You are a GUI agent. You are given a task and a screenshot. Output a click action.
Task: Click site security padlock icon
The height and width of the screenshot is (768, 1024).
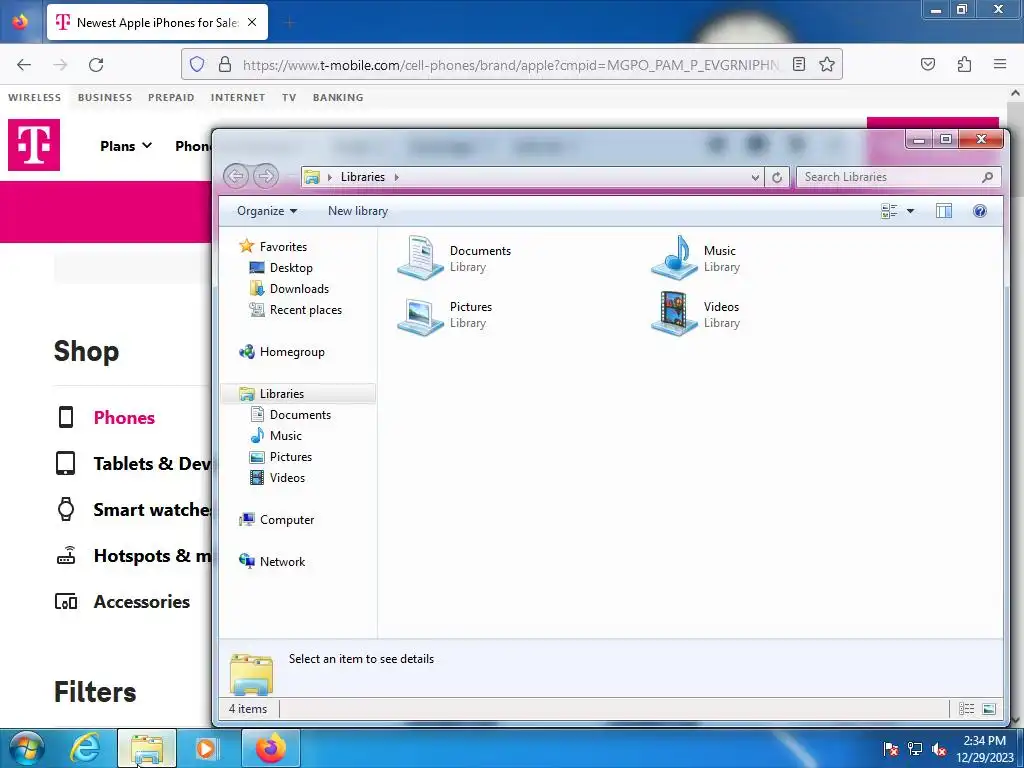[225, 64]
